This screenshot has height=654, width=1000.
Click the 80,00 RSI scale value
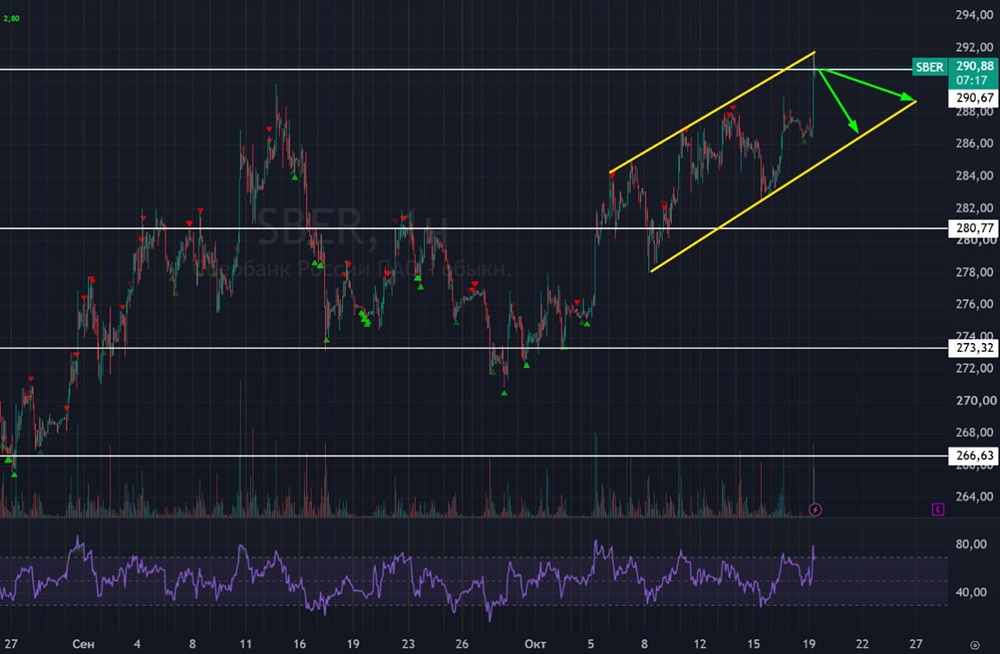971,544
